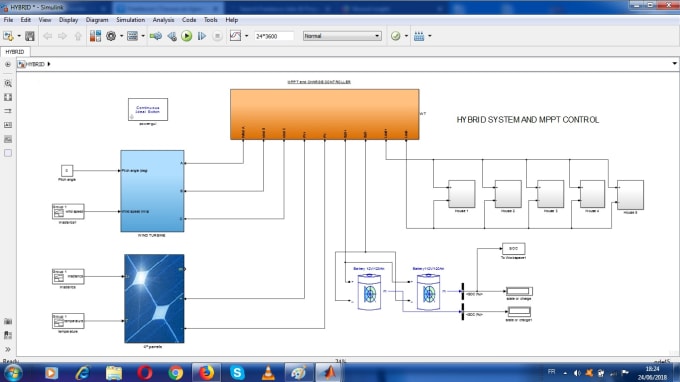Select the powergui Continuous block
The image size is (680, 382).
pyautogui.click(x=148, y=109)
